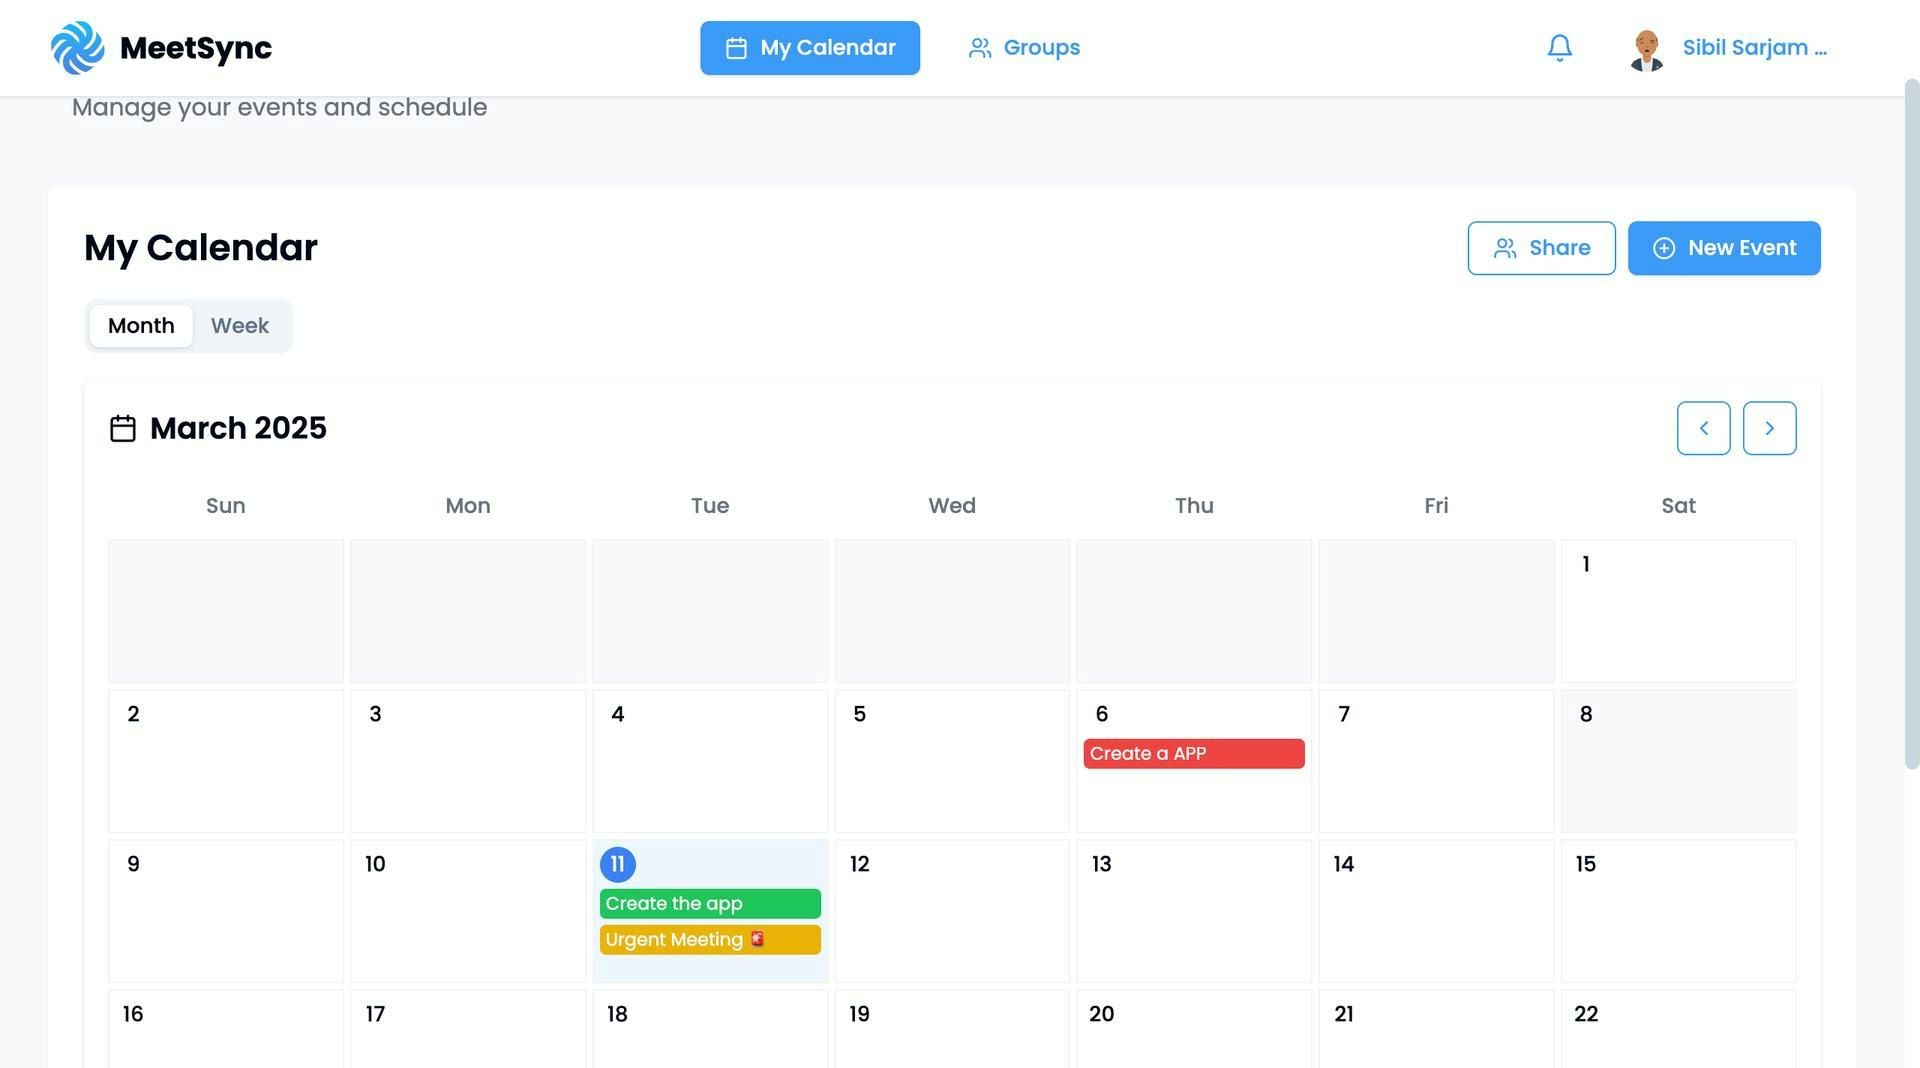Click the share people icon in Share button
The width and height of the screenshot is (1920, 1068).
pos(1504,248)
